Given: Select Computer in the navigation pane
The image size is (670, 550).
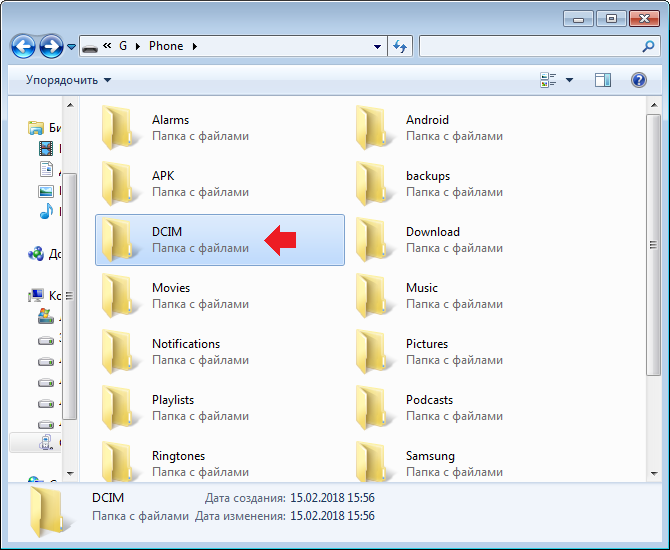Looking at the screenshot, I should tap(44, 295).
